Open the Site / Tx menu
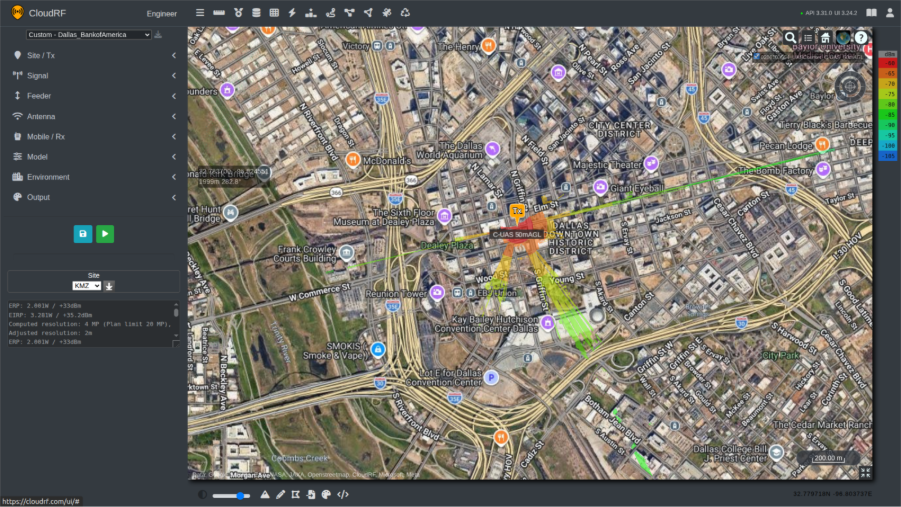901x507 pixels. [x=94, y=55]
